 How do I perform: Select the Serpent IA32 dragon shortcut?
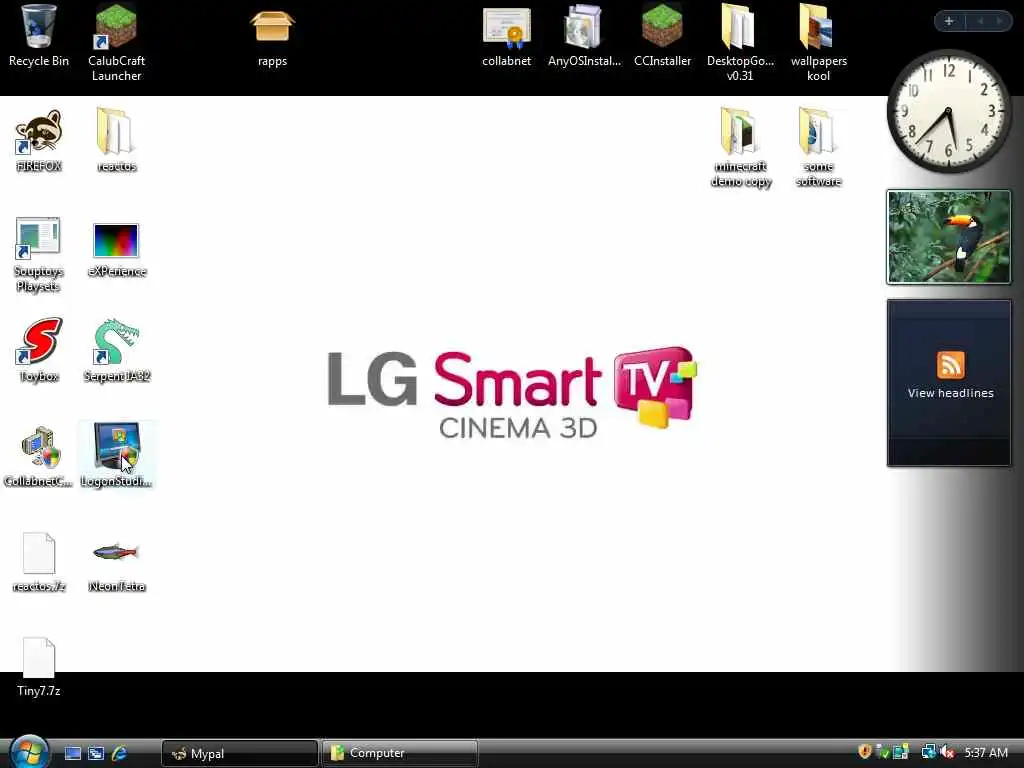point(116,351)
